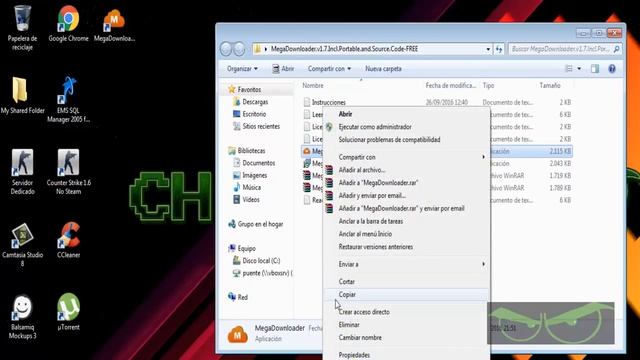Select Counter Strike 1.6 No Steam icon
Viewport: 640px width, 360px height.
coord(69,171)
